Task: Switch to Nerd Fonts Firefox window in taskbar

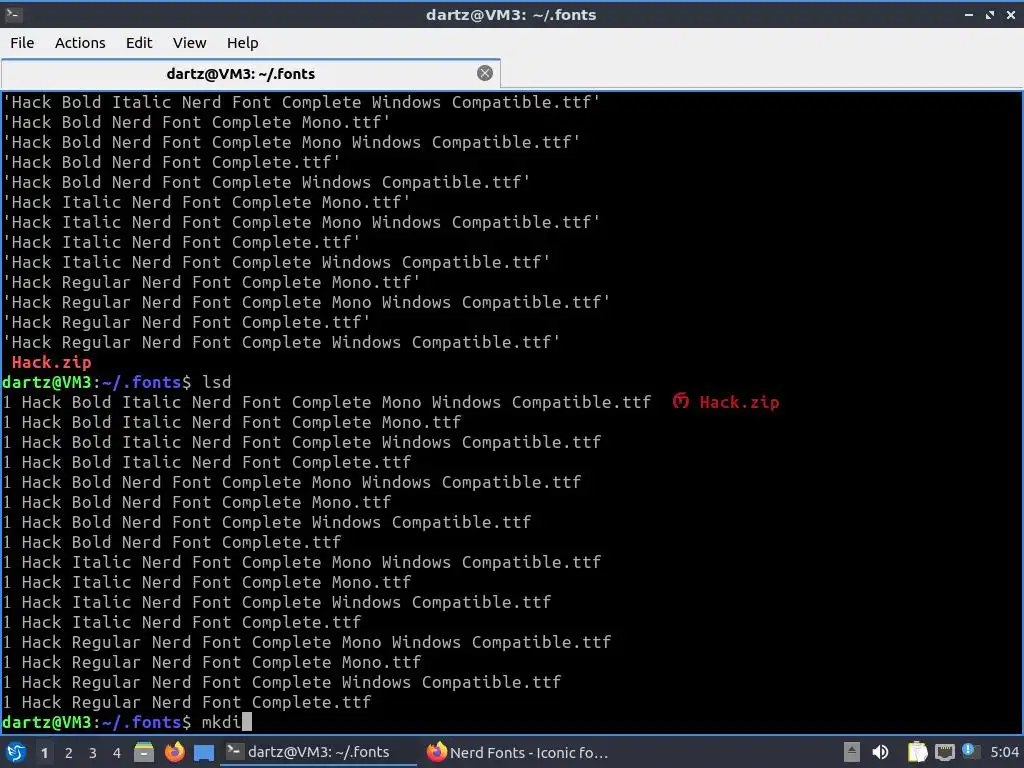Action: (x=517, y=752)
